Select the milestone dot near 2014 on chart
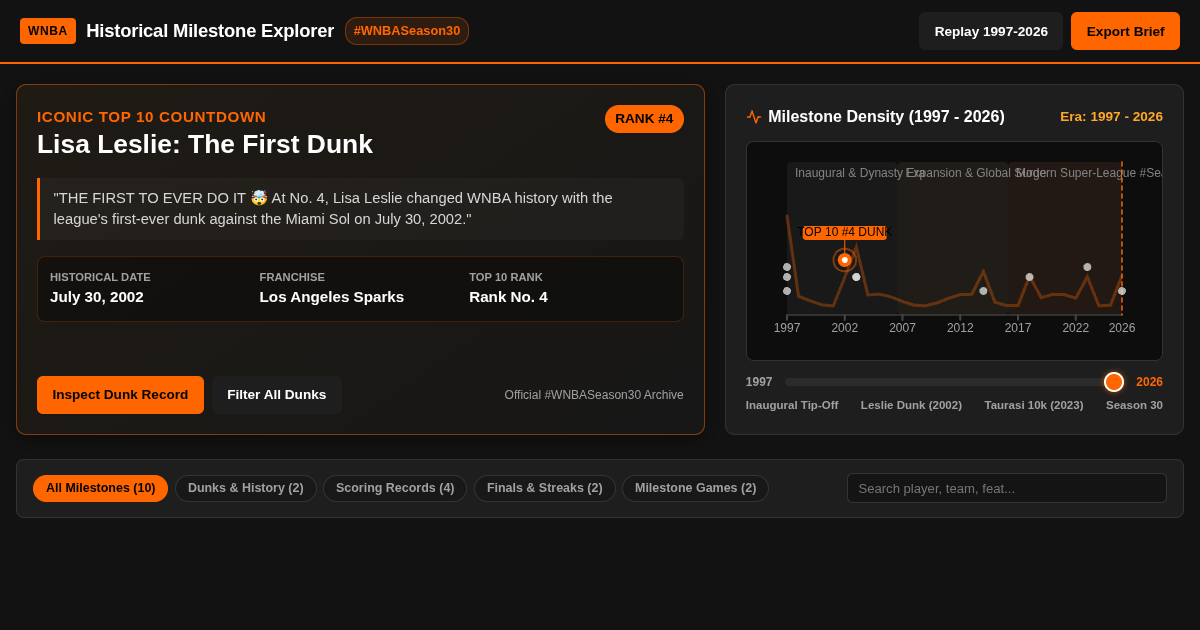Viewport: 1200px width, 630px height. tap(983, 291)
